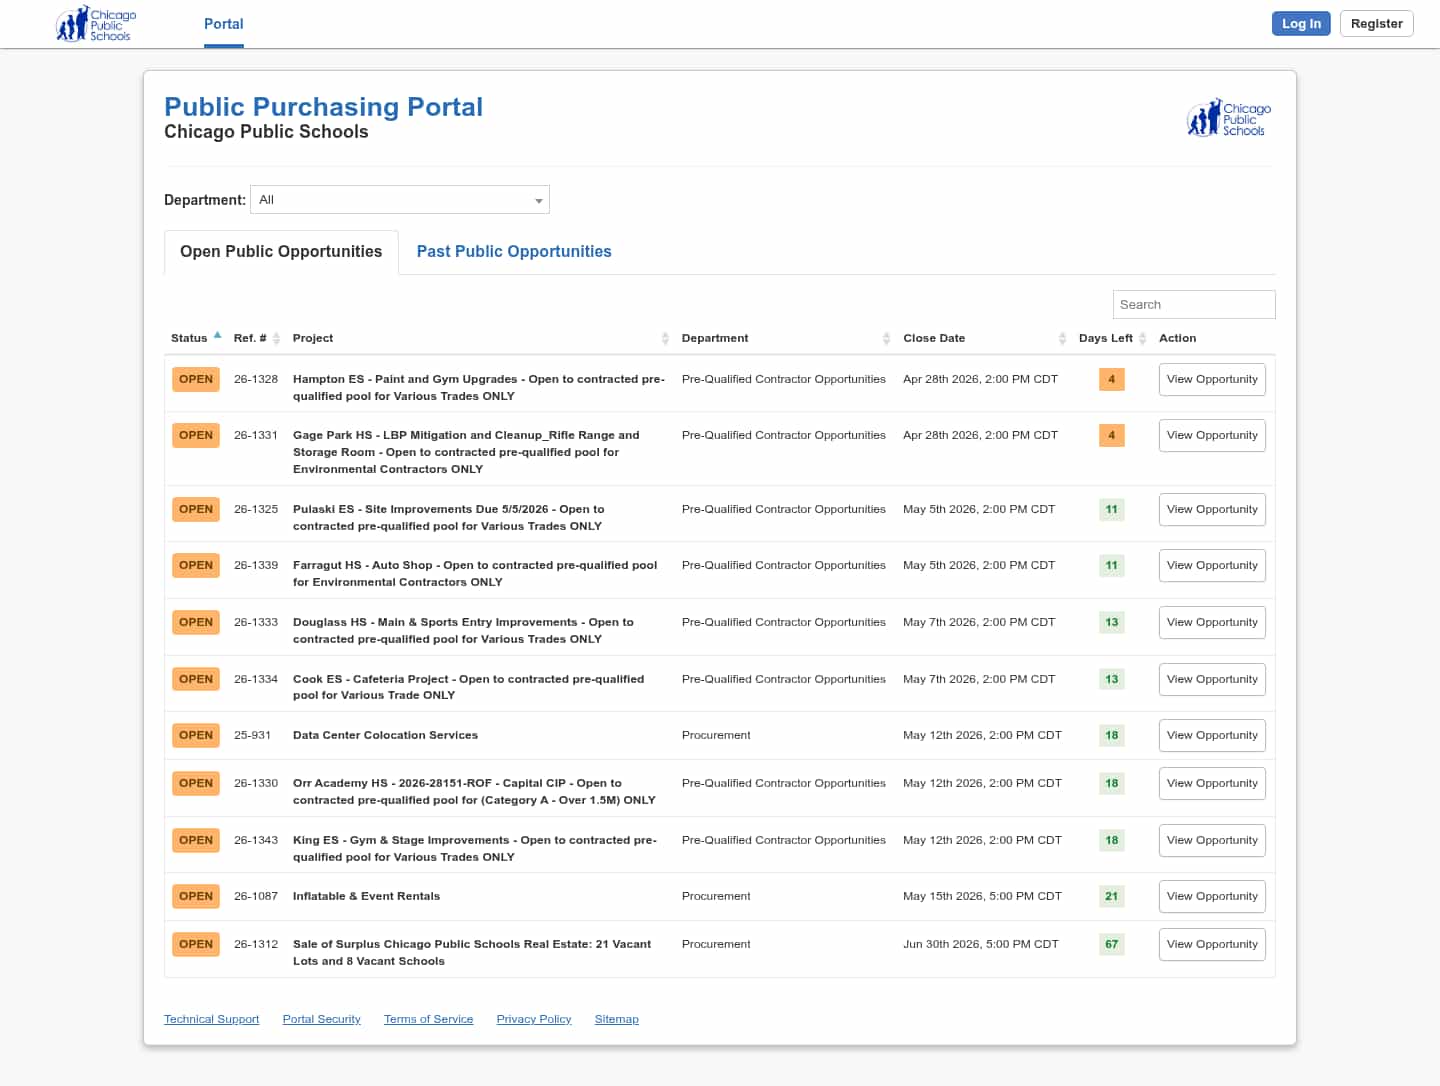
Task: Switch to Past Public Opportunities tab
Action: [x=514, y=252]
